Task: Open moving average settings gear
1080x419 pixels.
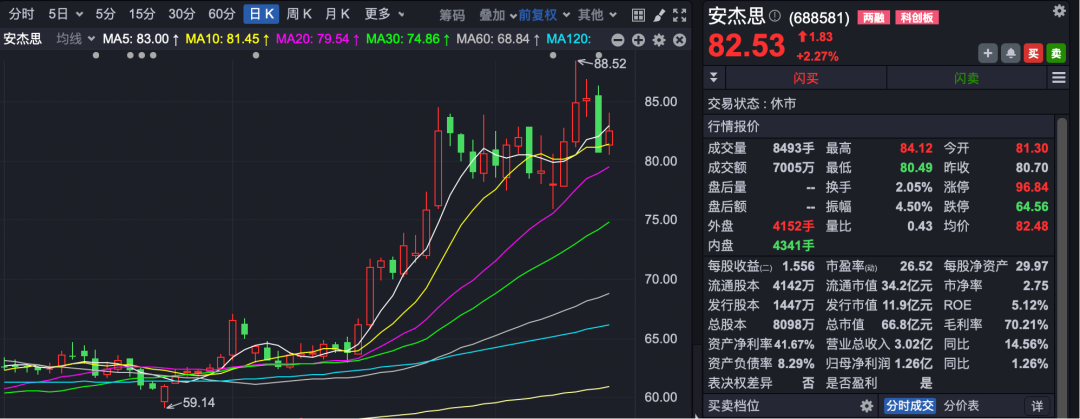Action: tap(658, 39)
